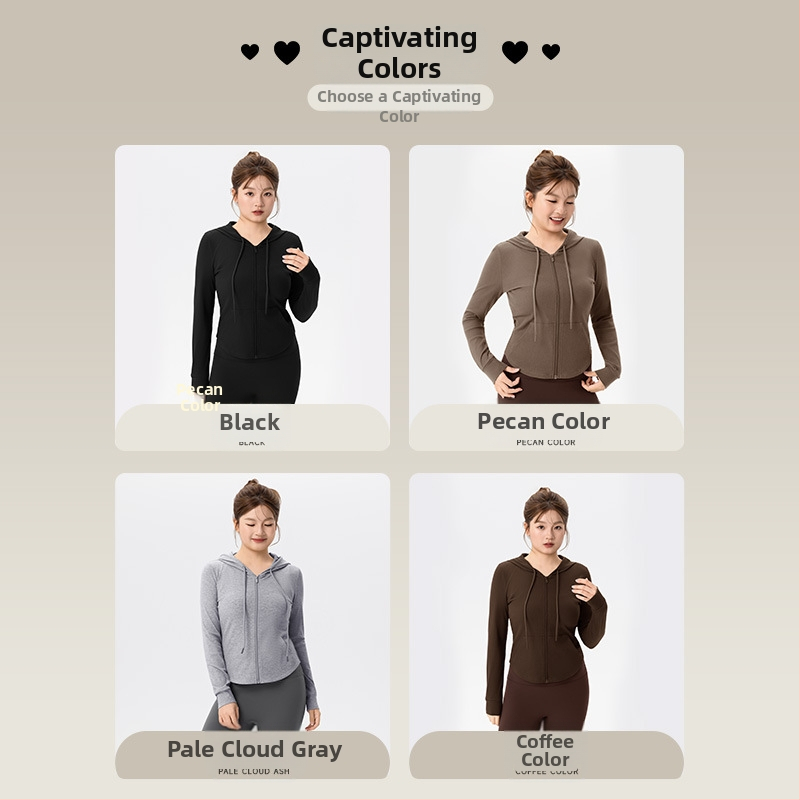Click small PALE CLOUD ASH caption
800x800 pixels.
[x=254, y=771]
